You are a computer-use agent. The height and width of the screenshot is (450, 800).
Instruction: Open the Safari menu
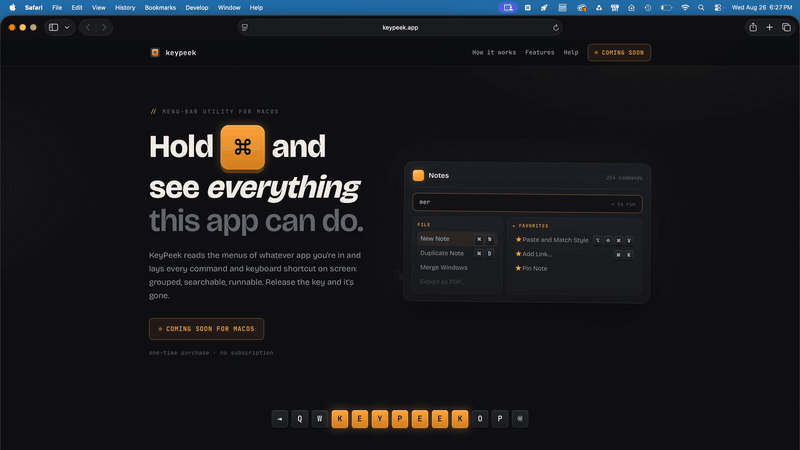click(34, 8)
